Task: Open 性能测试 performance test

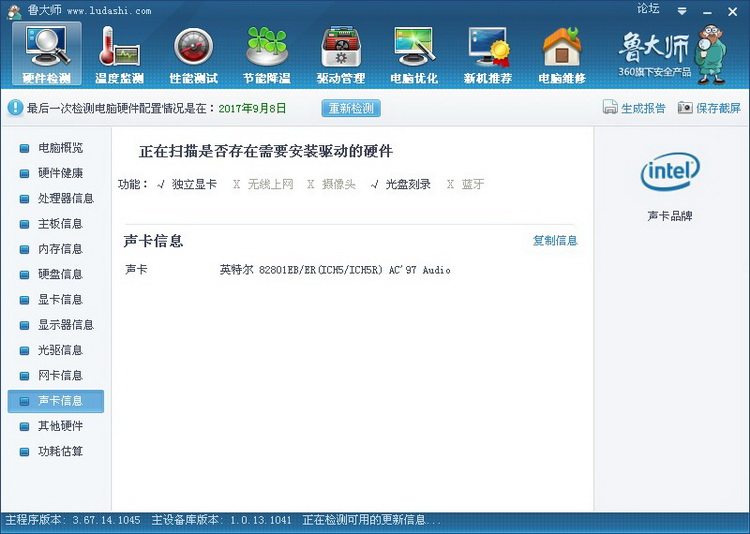Action: click(x=193, y=54)
